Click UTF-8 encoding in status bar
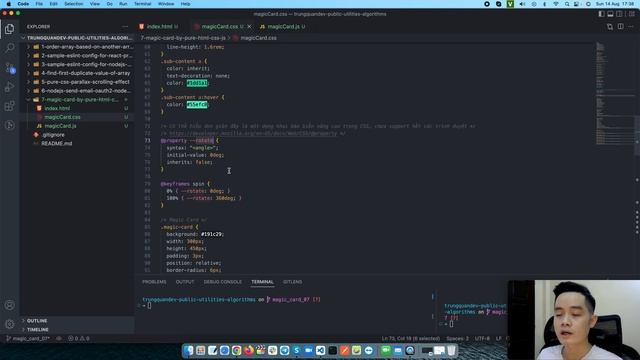The image size is (640, 360). tap(482, 338)
